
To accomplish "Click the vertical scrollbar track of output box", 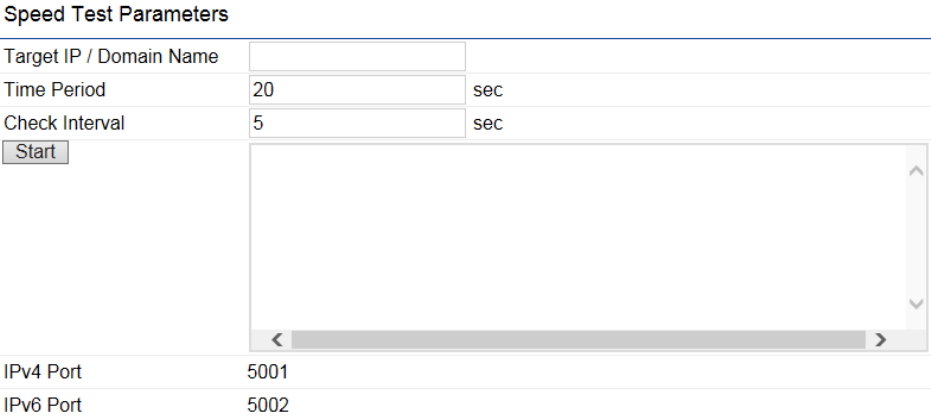I will [915, 237].
